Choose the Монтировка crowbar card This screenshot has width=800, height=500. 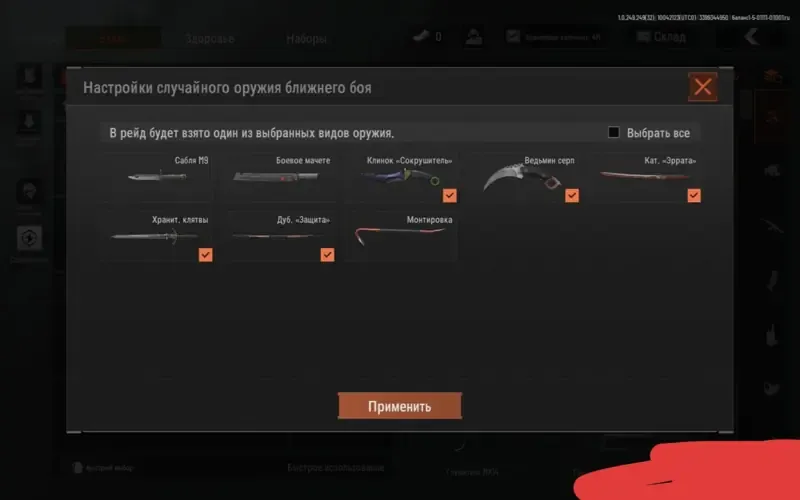(x=402, y=236)
